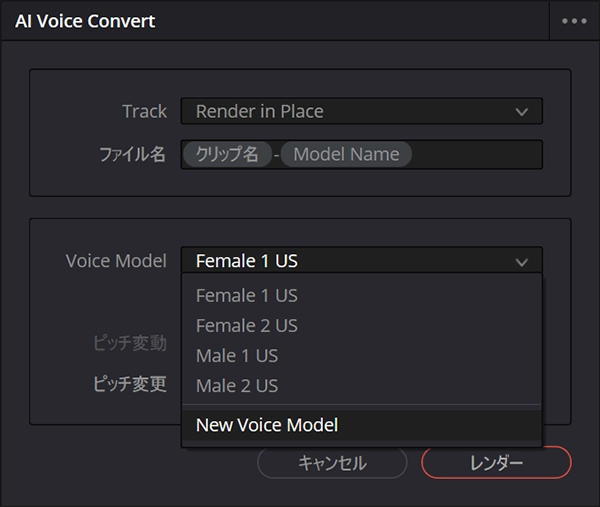Click the AI Voice Convert title
The height and width of the screenshot is (507, 600).
(85, 21)
